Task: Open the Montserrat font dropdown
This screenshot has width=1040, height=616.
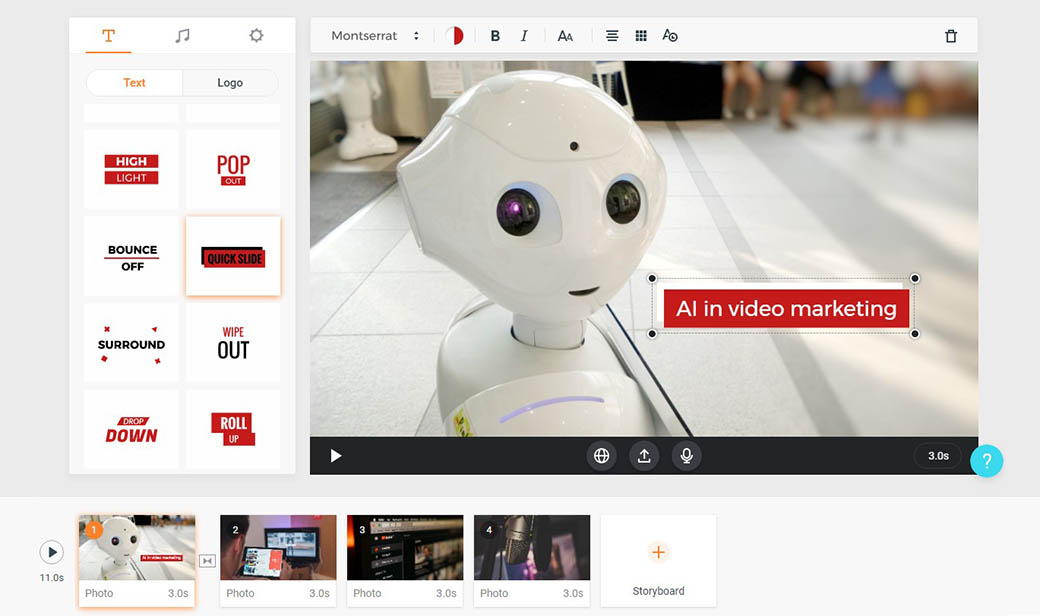Action: [x=375, y=36]
